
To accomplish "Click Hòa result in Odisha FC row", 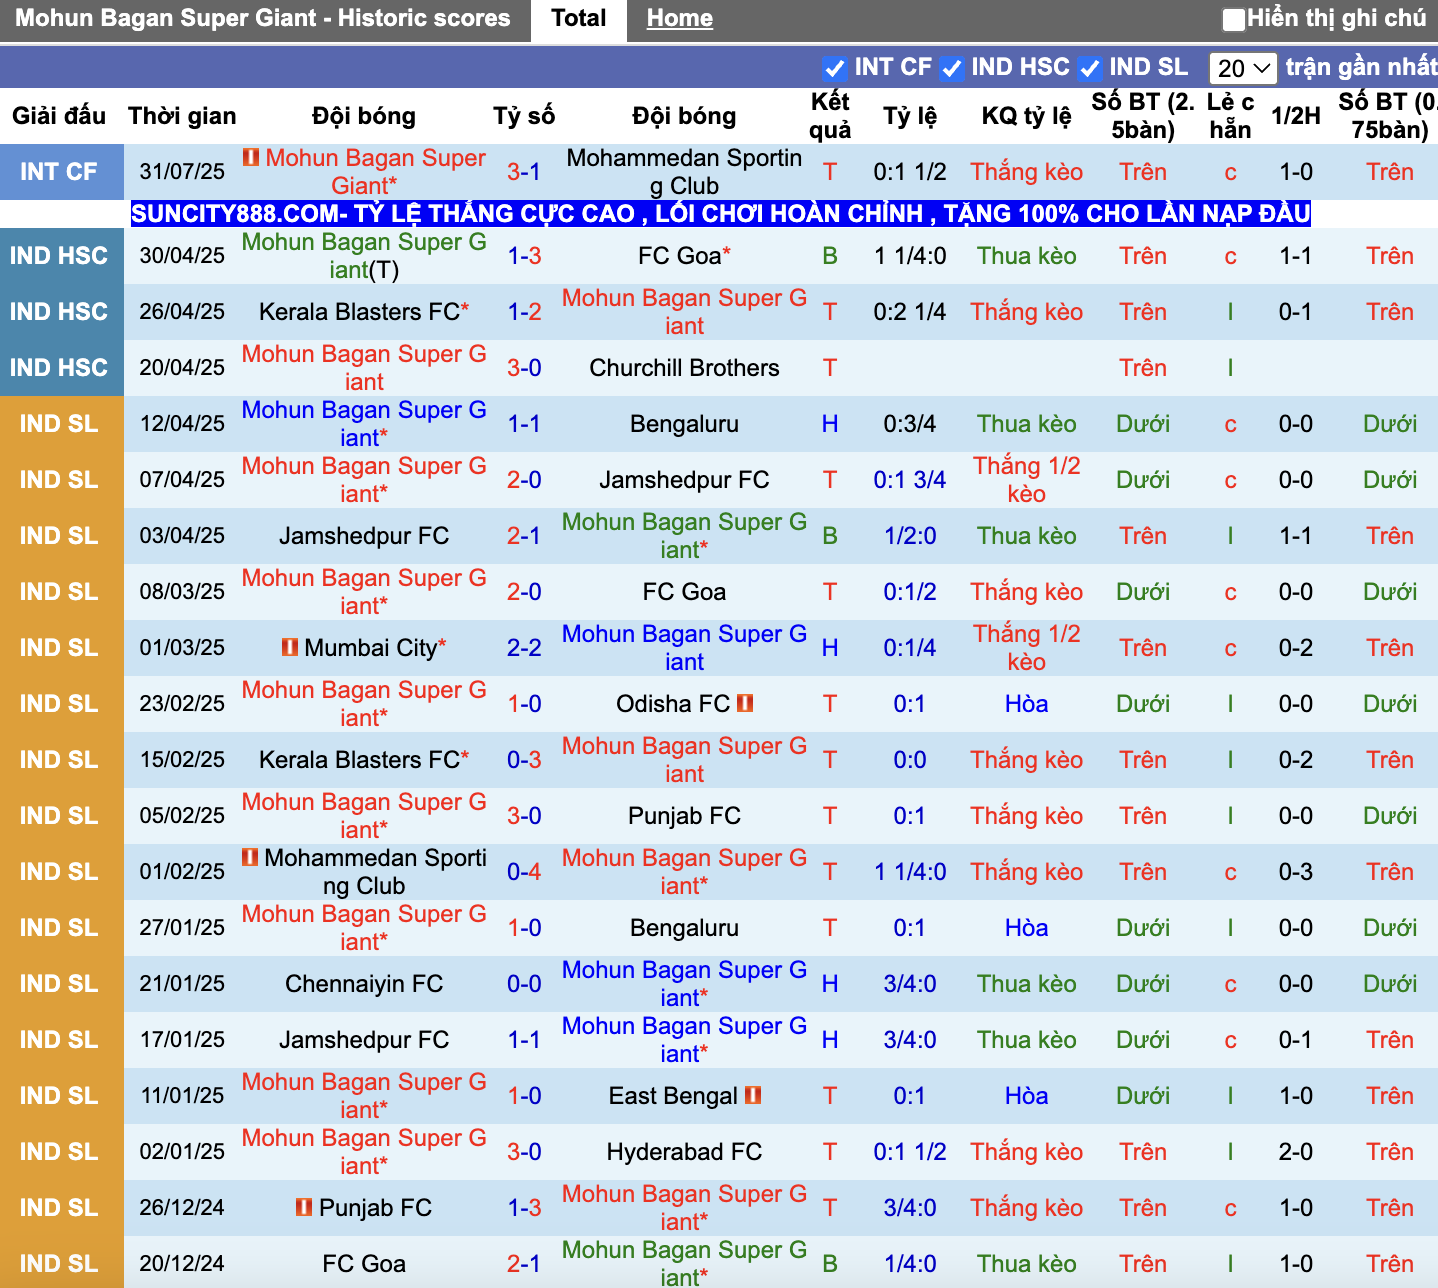I will tap(1027, 704).
